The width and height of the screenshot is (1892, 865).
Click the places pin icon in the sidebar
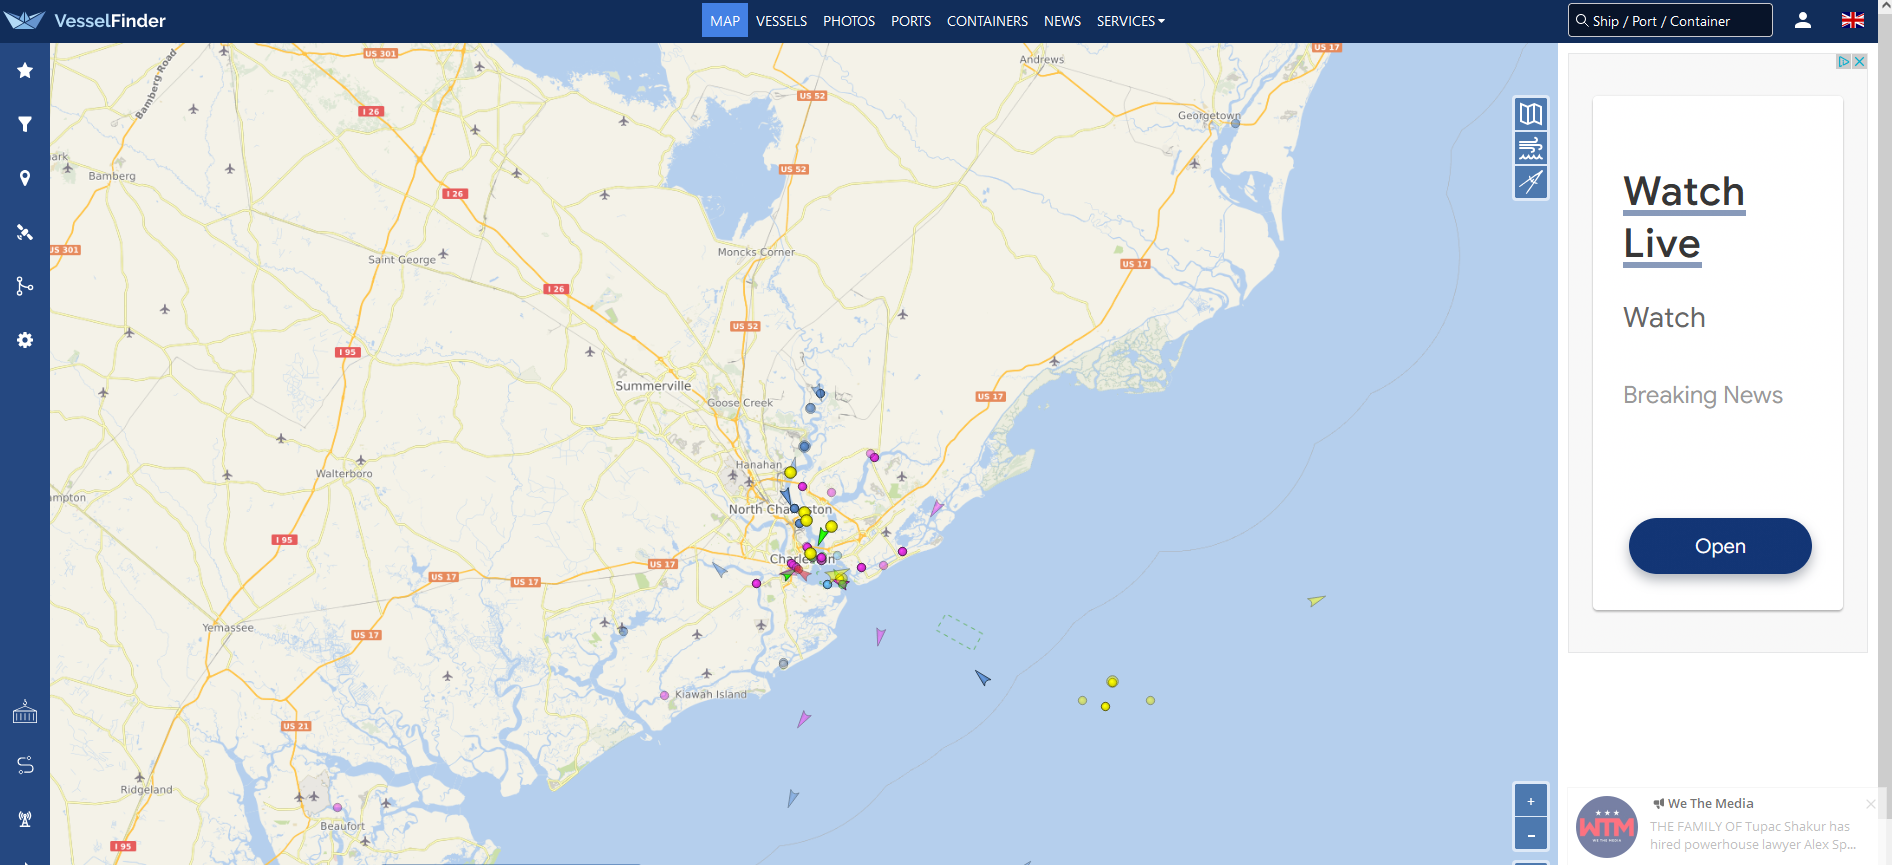click(x=25, y=178)
